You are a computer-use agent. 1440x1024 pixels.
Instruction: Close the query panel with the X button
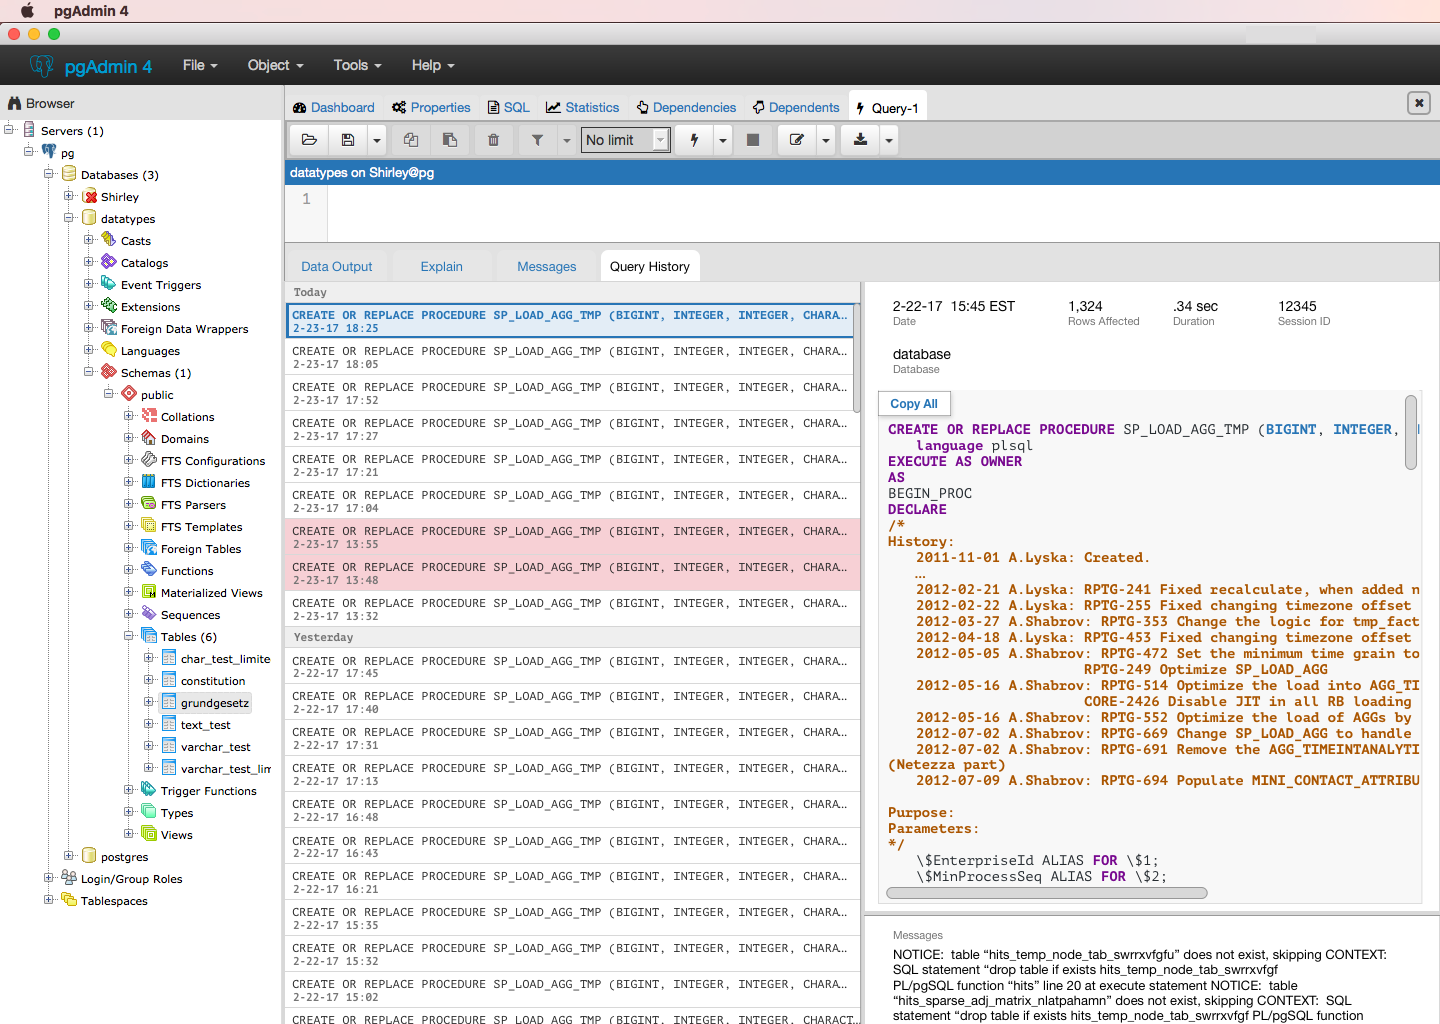click(x=1418, y=103)
